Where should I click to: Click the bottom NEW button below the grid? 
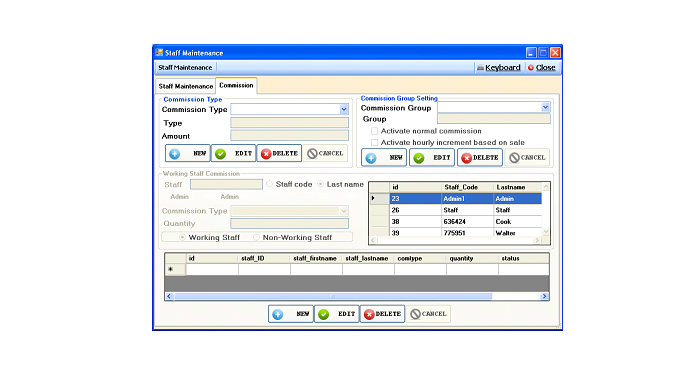coord(291,314)
